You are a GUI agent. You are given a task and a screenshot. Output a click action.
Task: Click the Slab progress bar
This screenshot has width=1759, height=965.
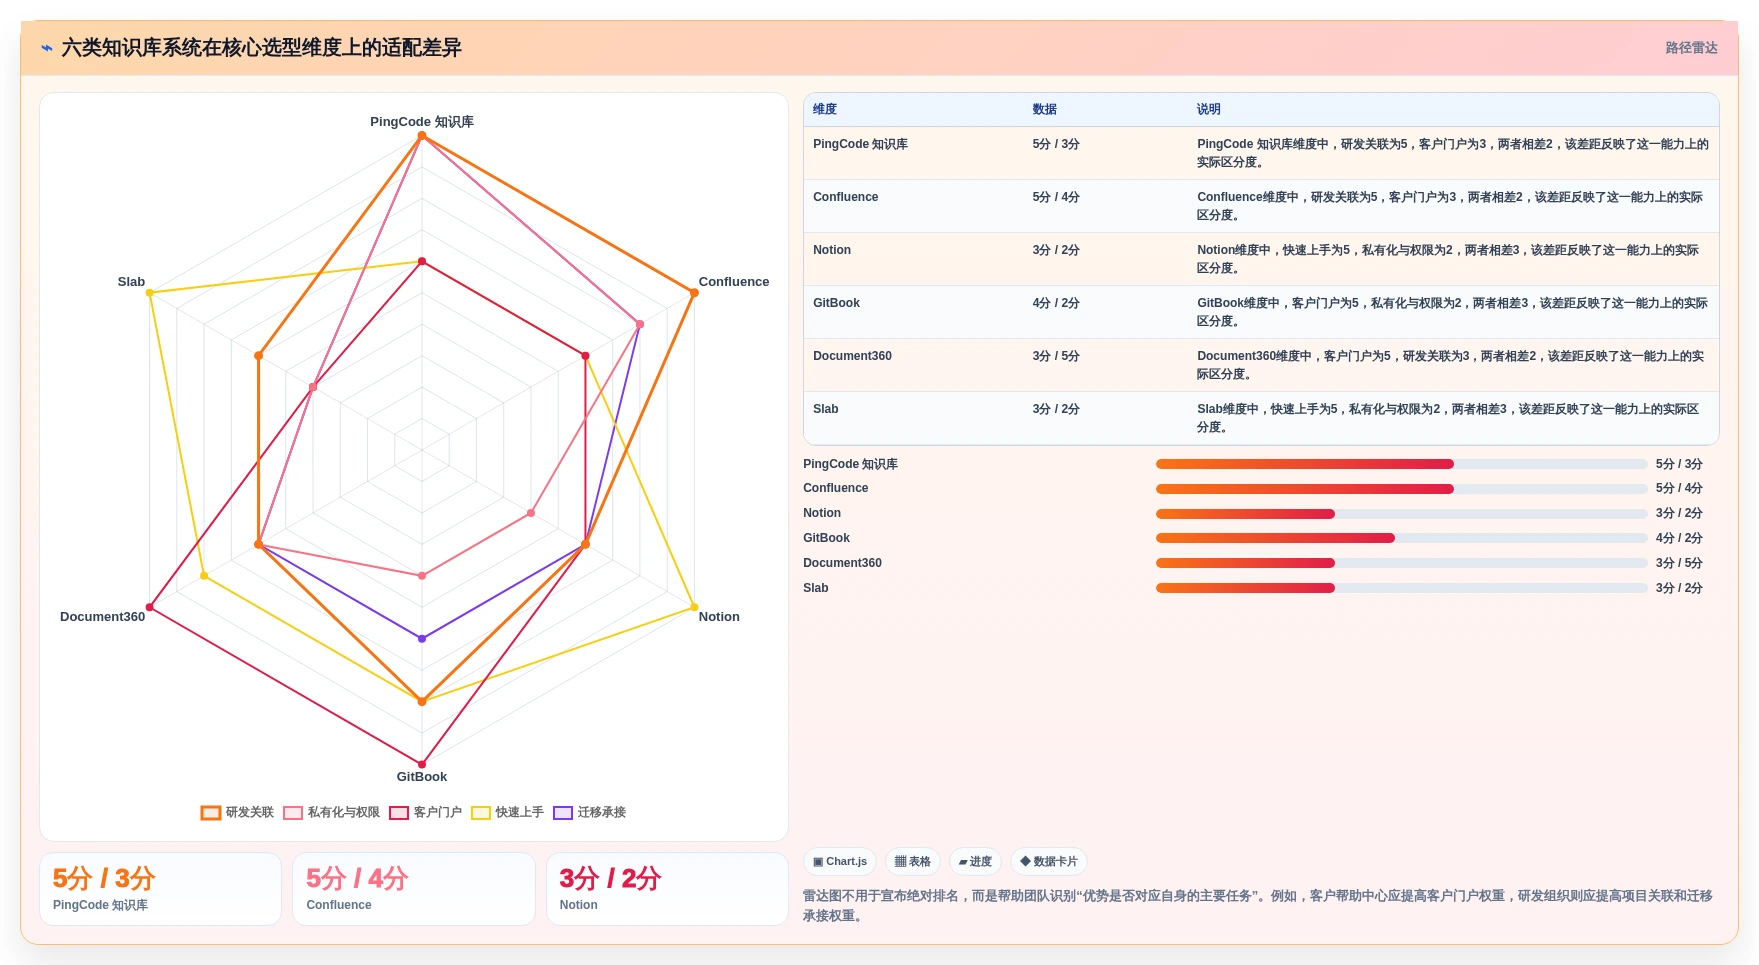coord(1401,588)
